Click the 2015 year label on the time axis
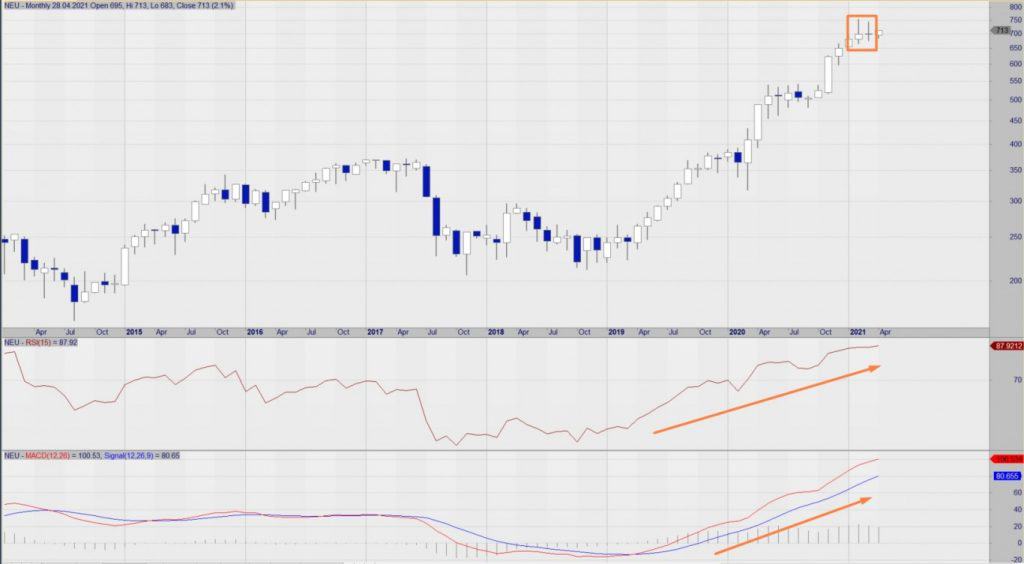This screenshot has height=564, width=1024. pos(134,331)
